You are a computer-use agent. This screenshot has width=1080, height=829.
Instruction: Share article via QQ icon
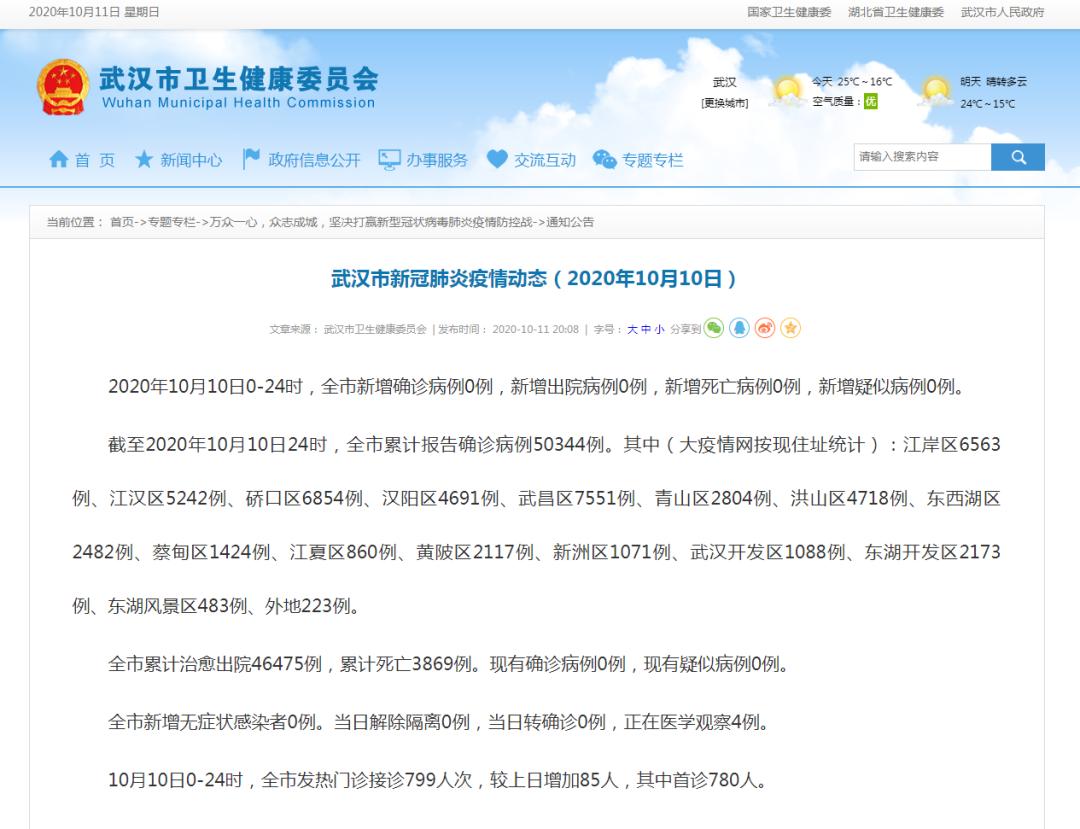point(740,328)
